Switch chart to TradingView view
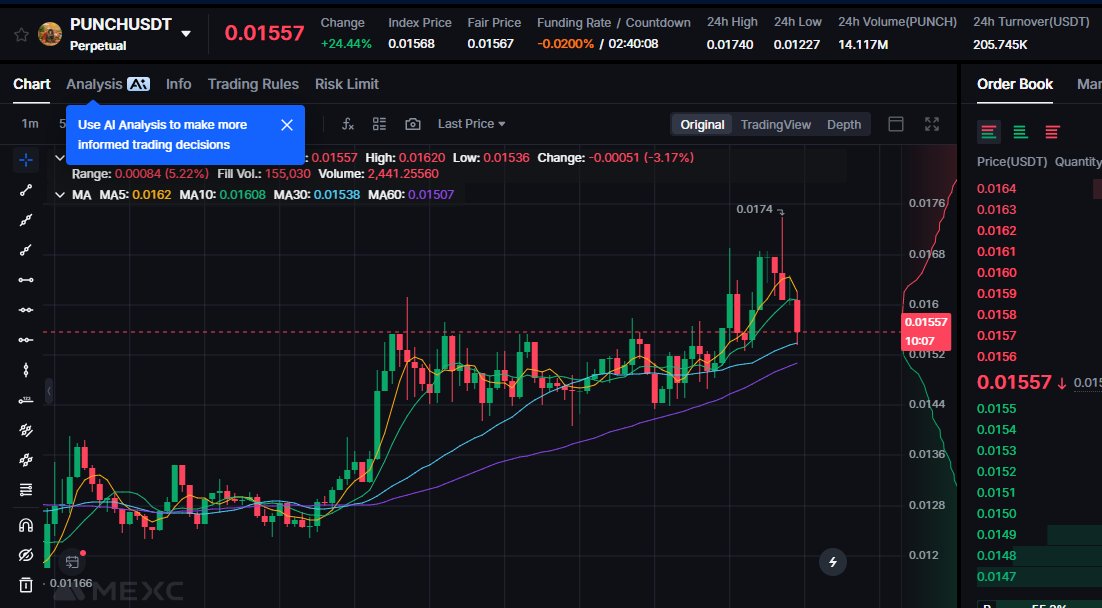Image resolution: width=1102 pixels, height=608 pixels. click(x=776, y=124)
